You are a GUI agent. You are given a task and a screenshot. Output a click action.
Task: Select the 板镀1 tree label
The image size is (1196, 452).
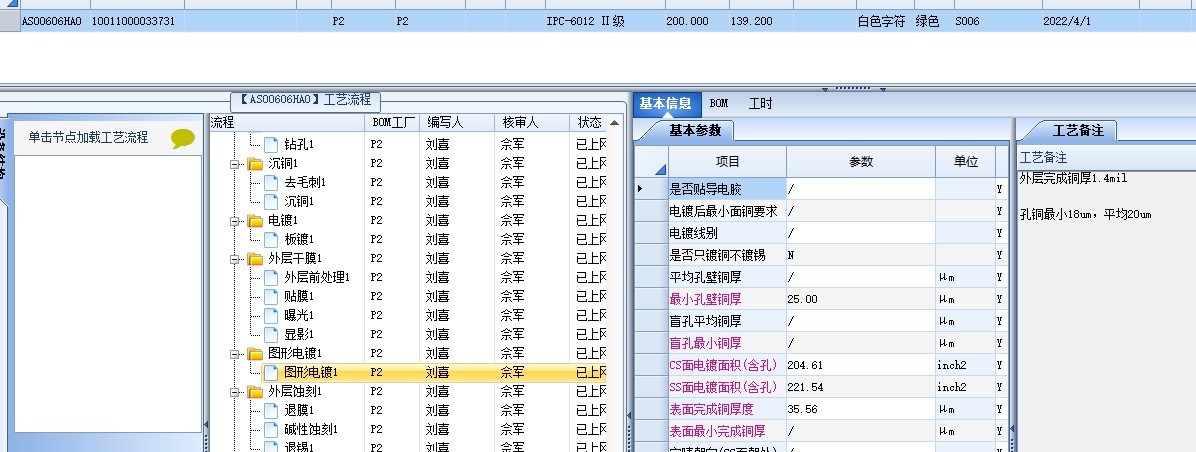tap(299, 239)
